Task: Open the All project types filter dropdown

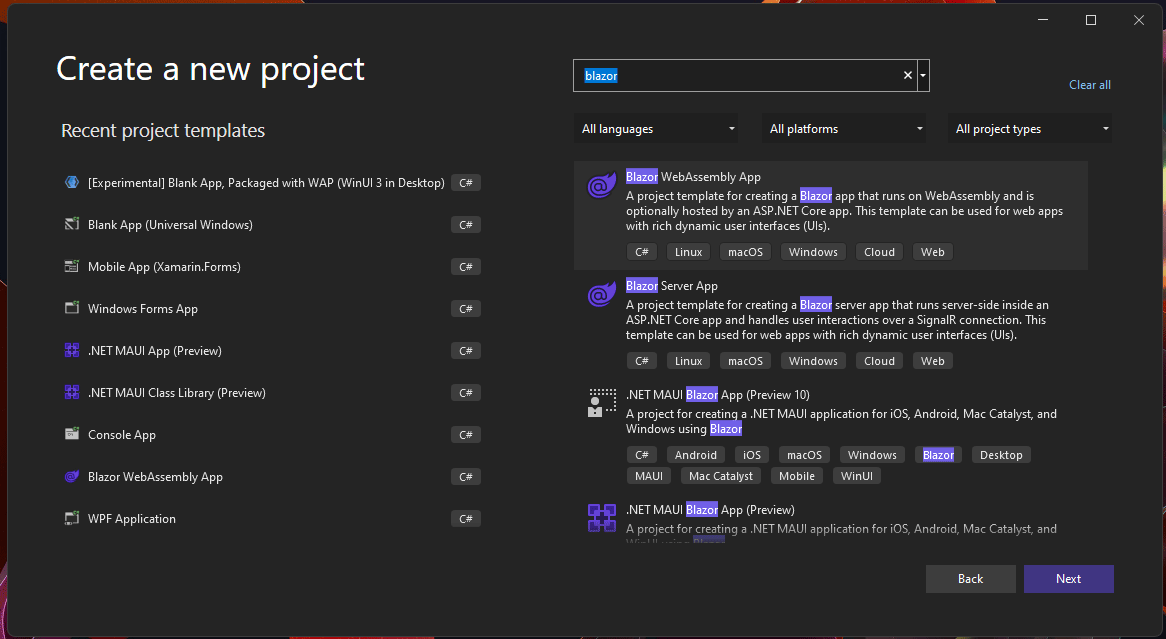Action: pos(1030,129)
